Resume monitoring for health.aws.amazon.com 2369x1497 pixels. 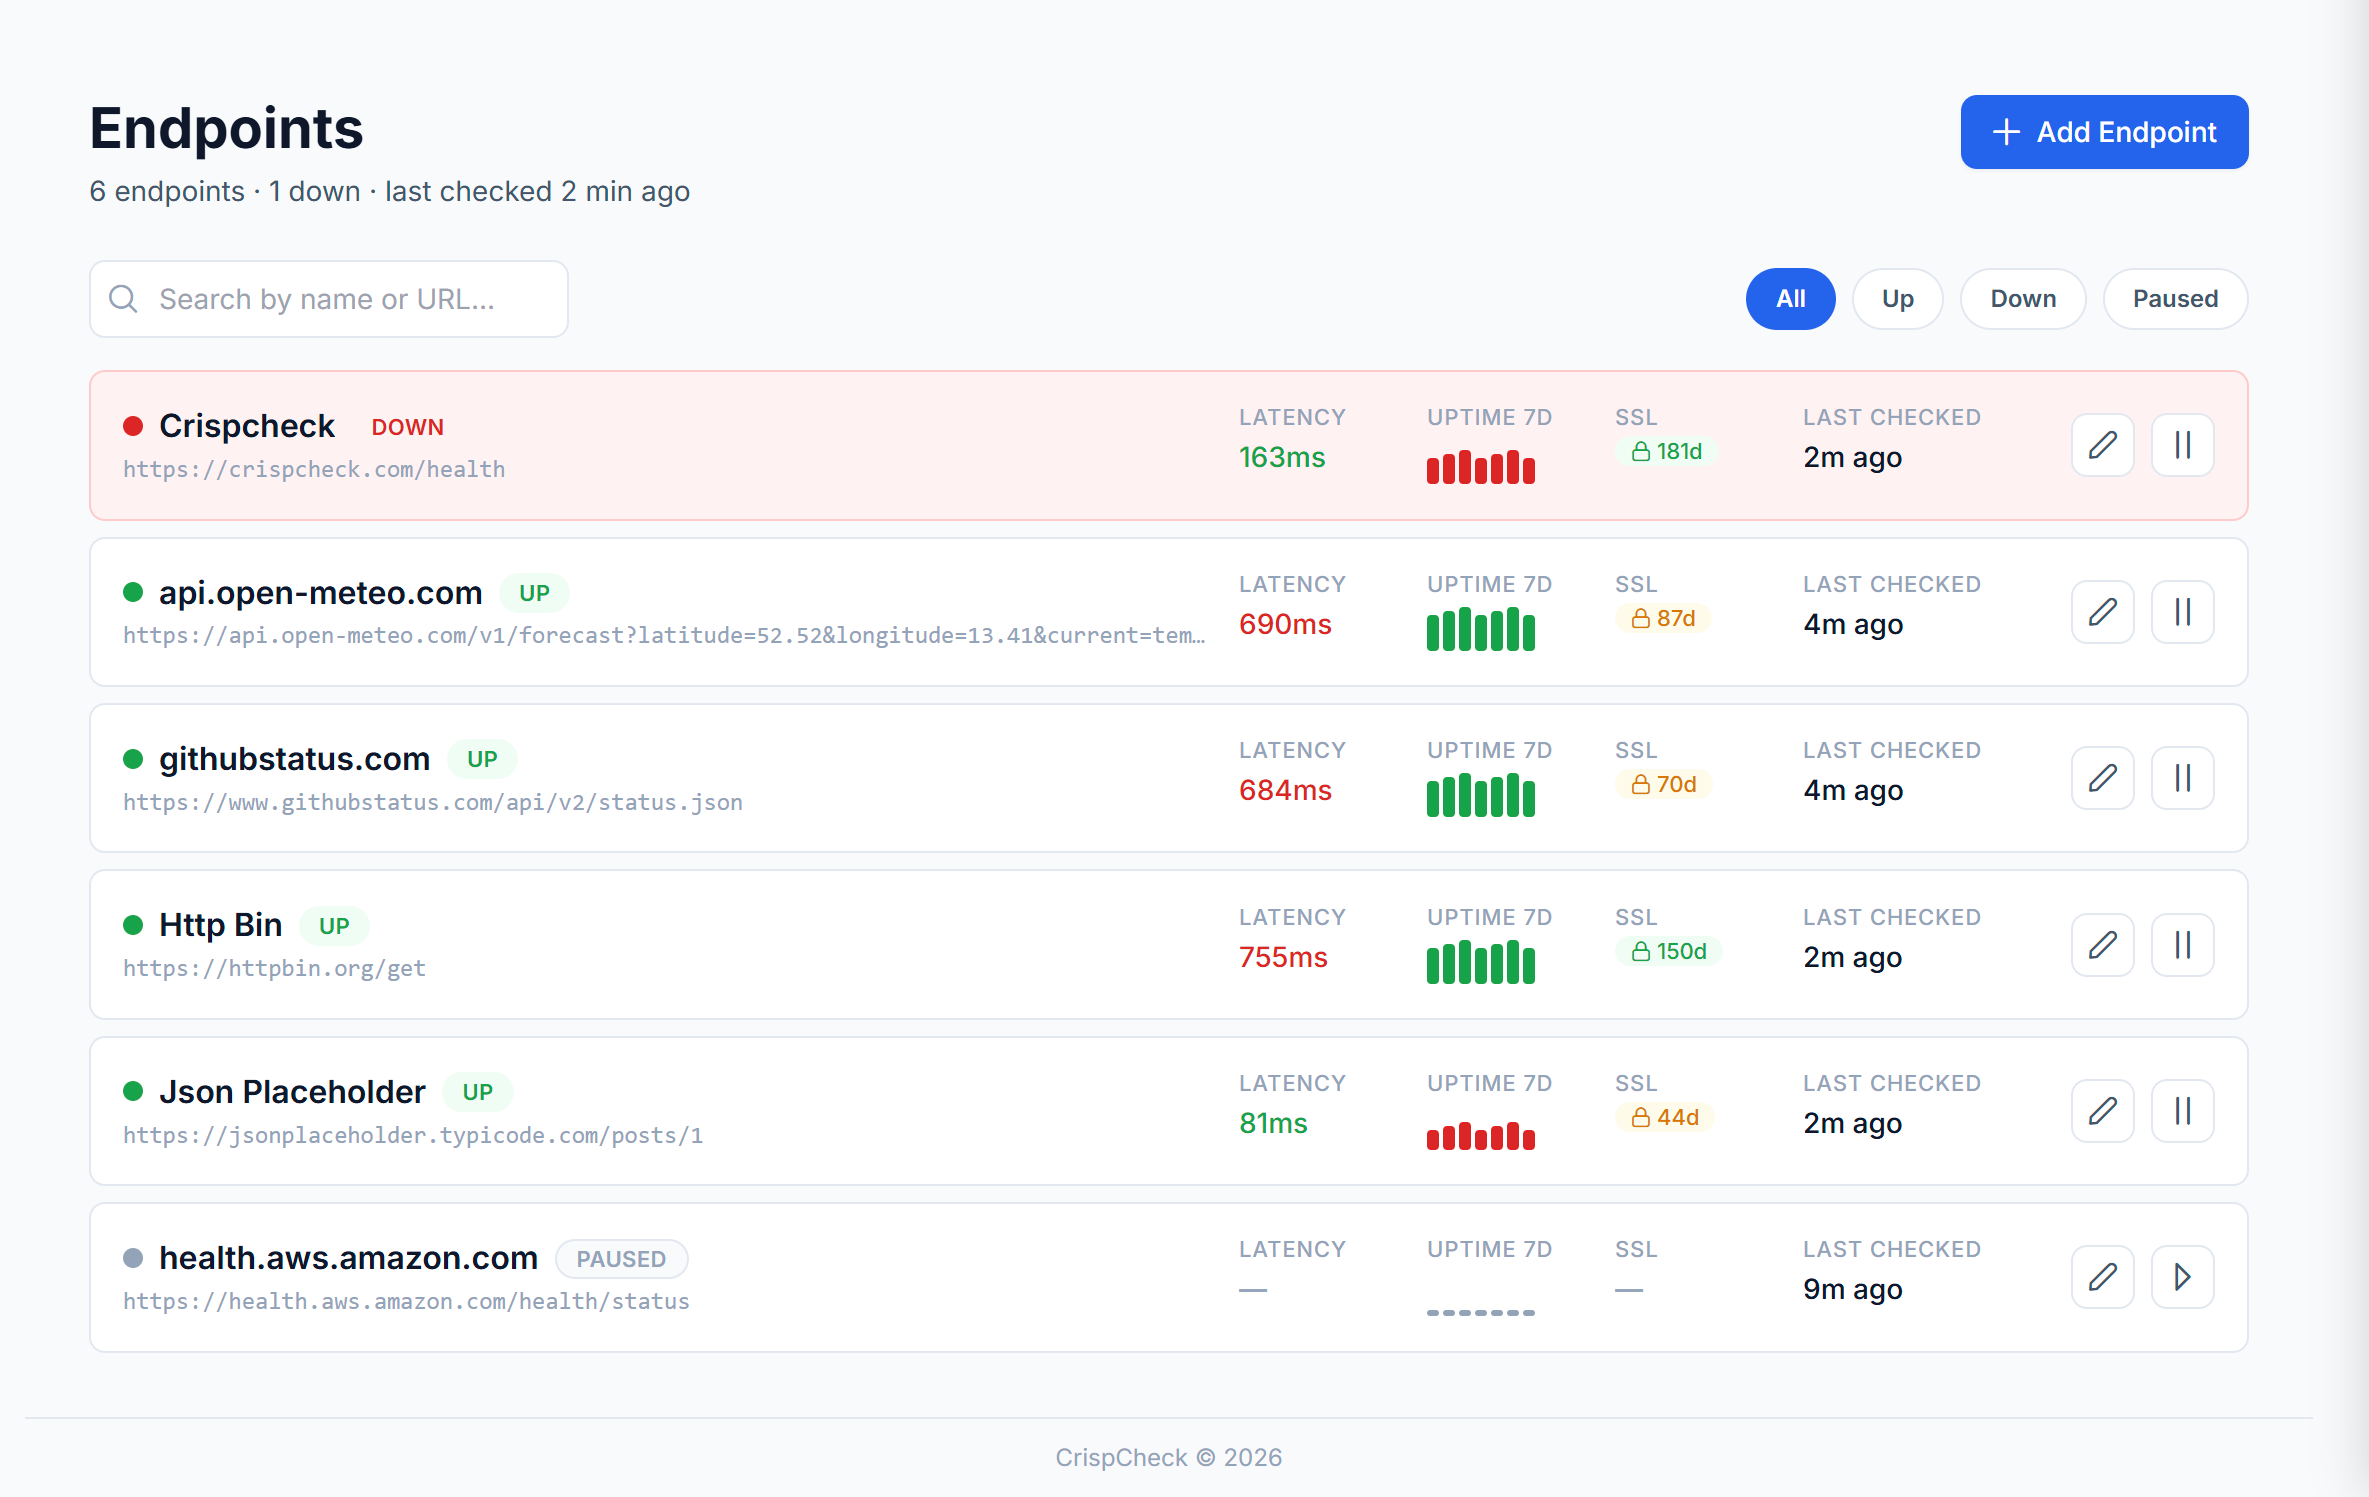2183,1277
